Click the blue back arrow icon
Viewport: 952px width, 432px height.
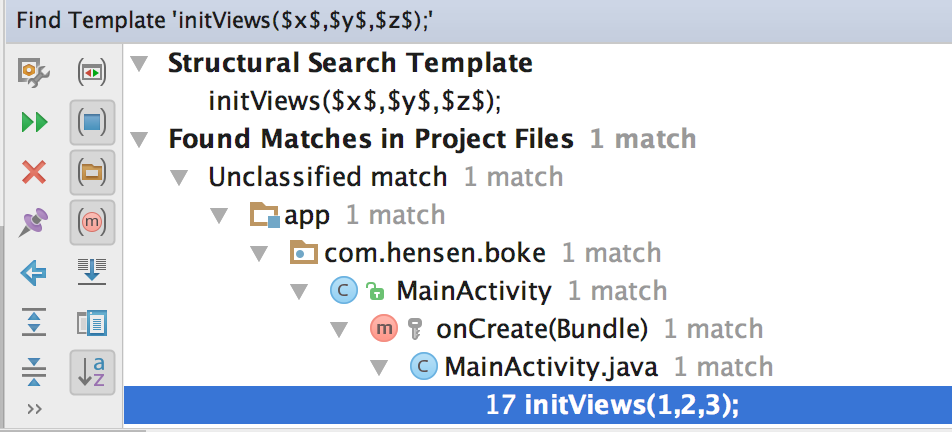click(x=34, y=272)
